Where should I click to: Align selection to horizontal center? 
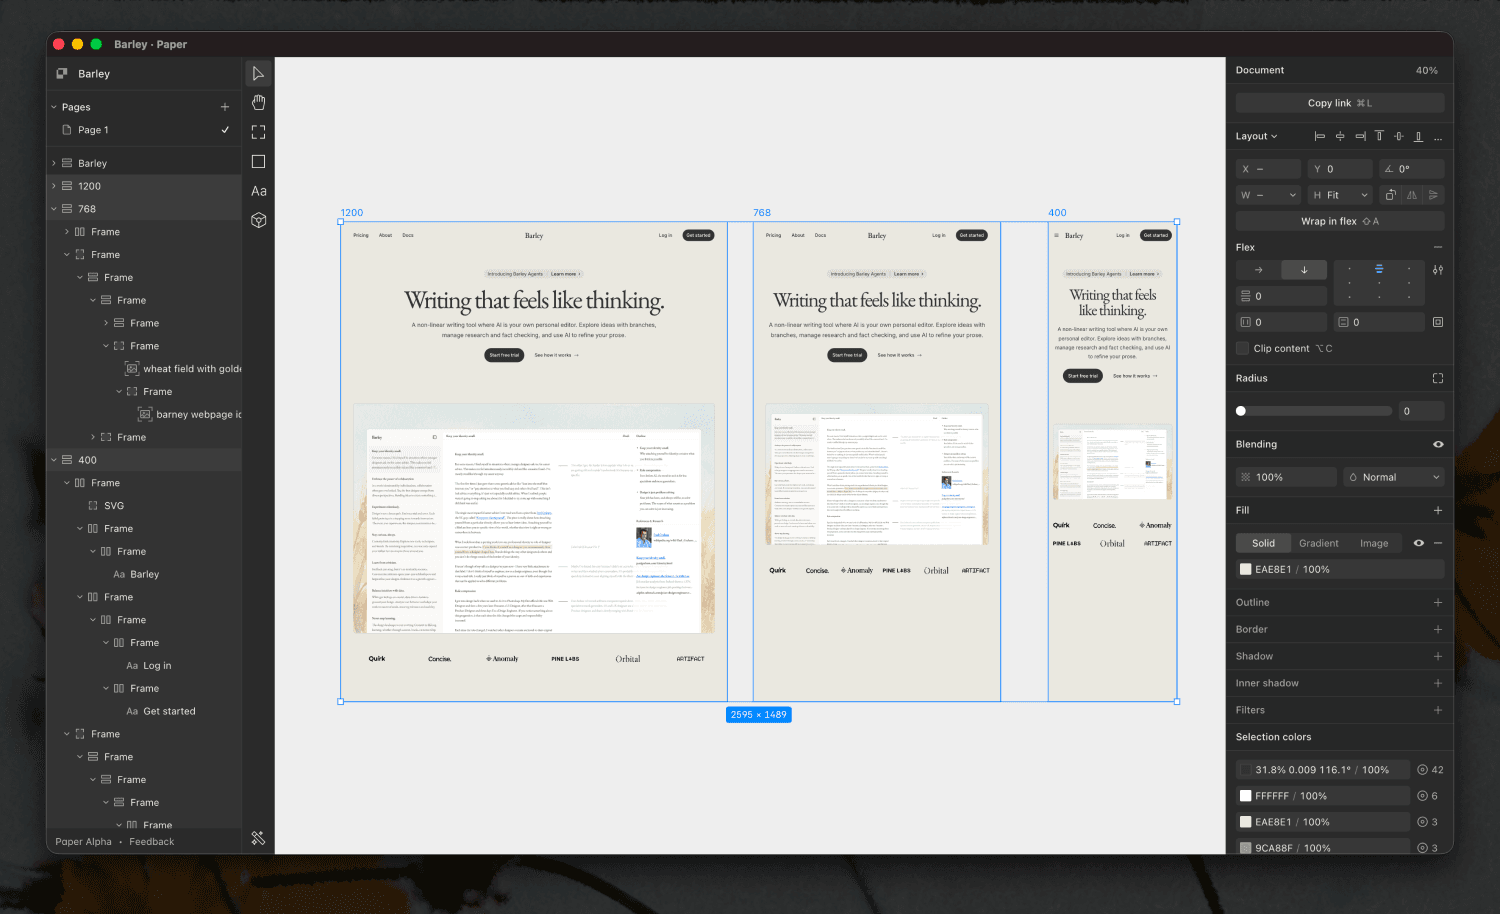(x=1340, y=136)
